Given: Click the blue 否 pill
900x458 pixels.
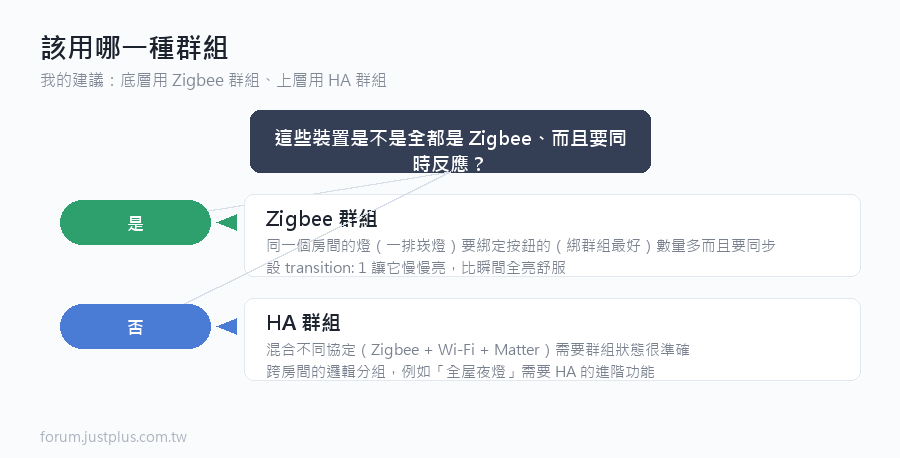Looking at the screenshot, I should [135, 327].
